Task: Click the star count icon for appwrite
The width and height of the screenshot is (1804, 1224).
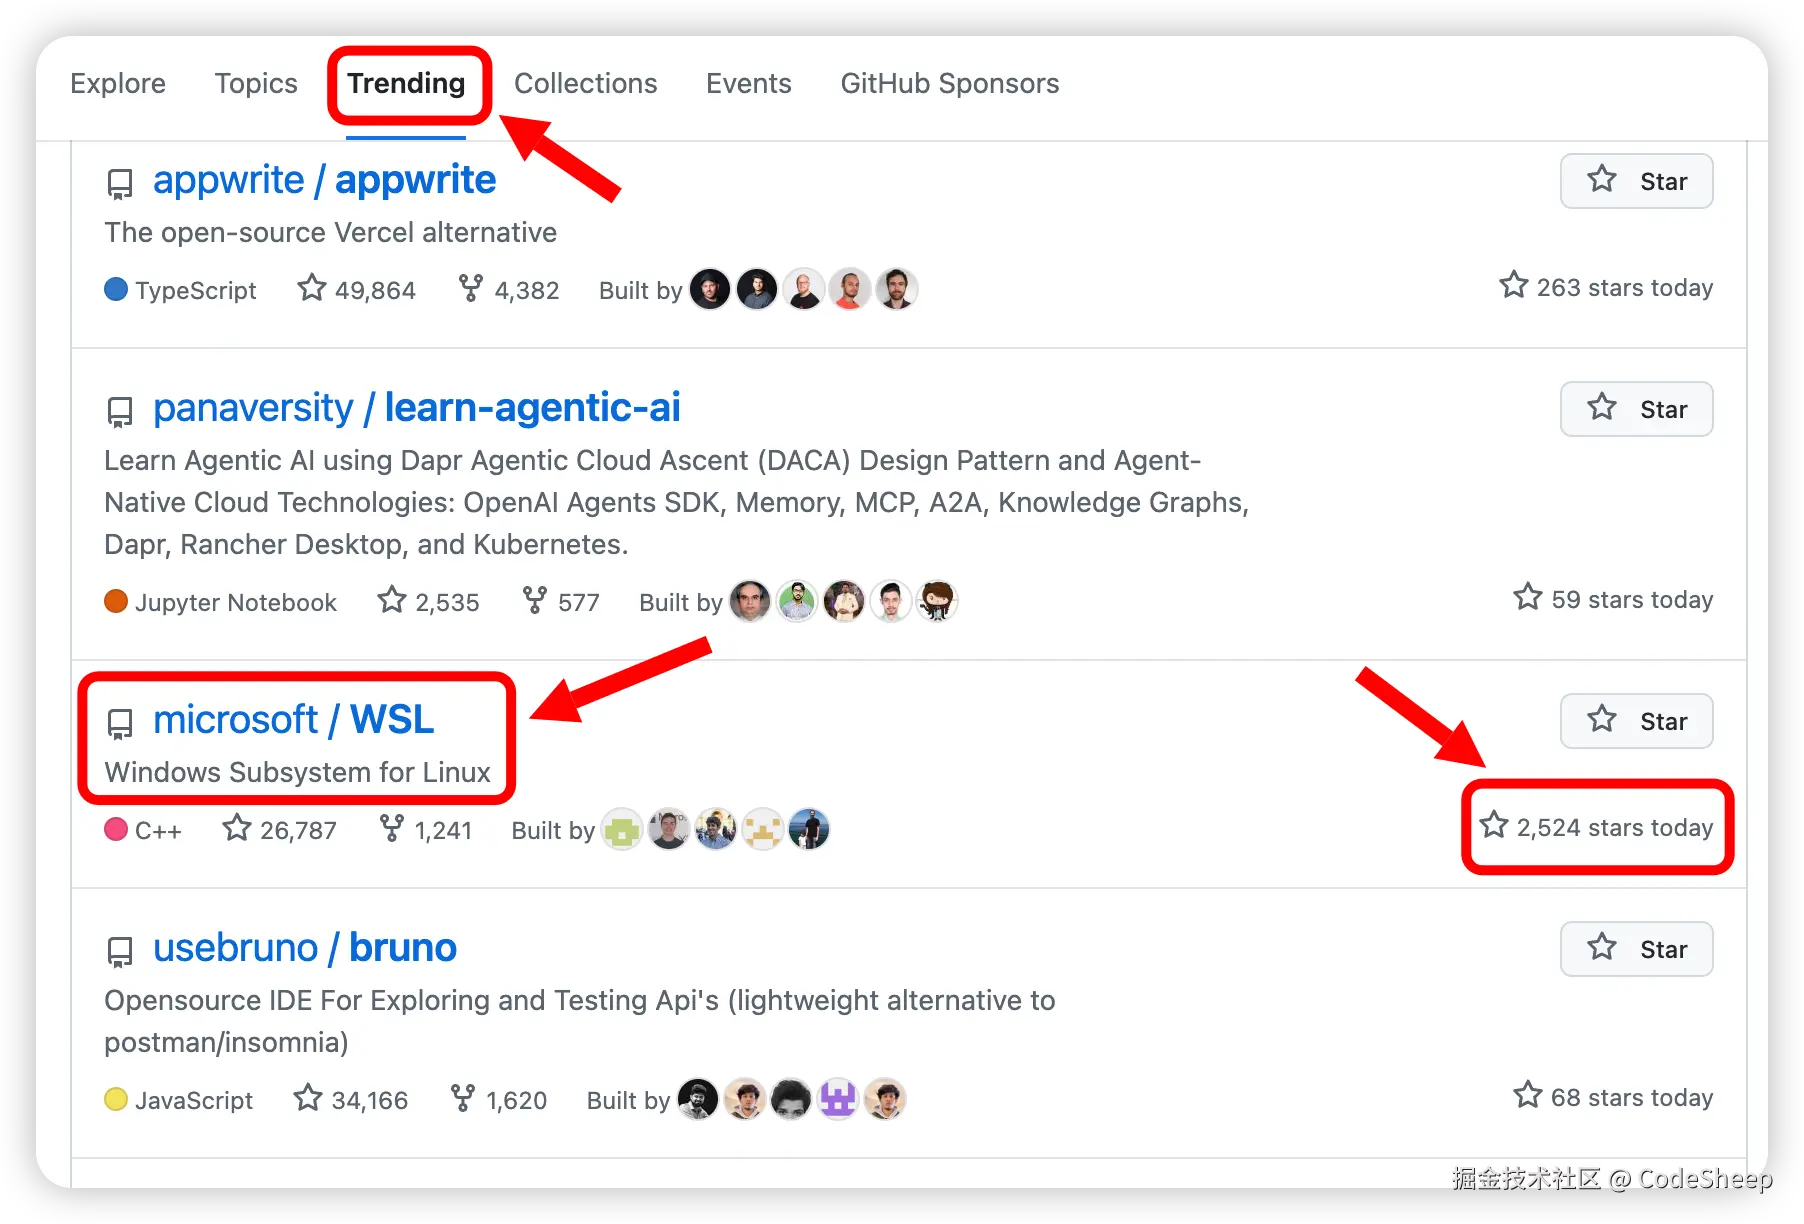Action: click(312, 289)
